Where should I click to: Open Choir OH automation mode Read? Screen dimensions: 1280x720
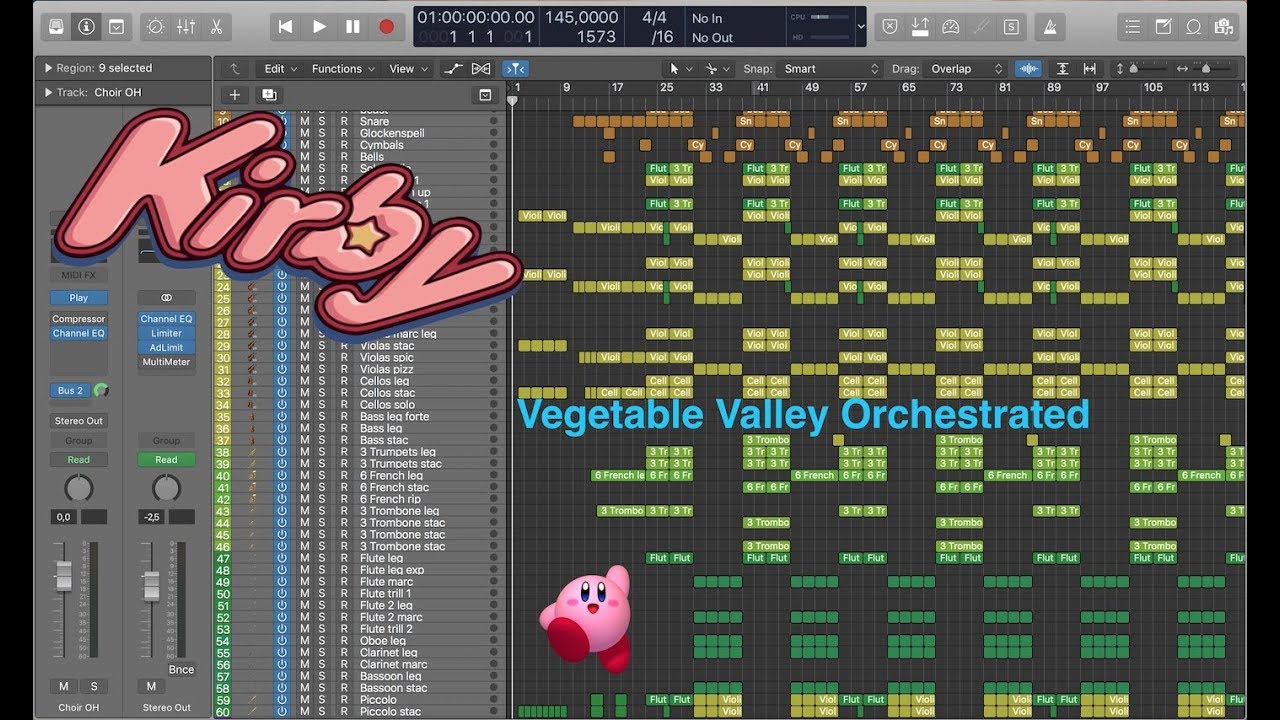coord(79,460)
